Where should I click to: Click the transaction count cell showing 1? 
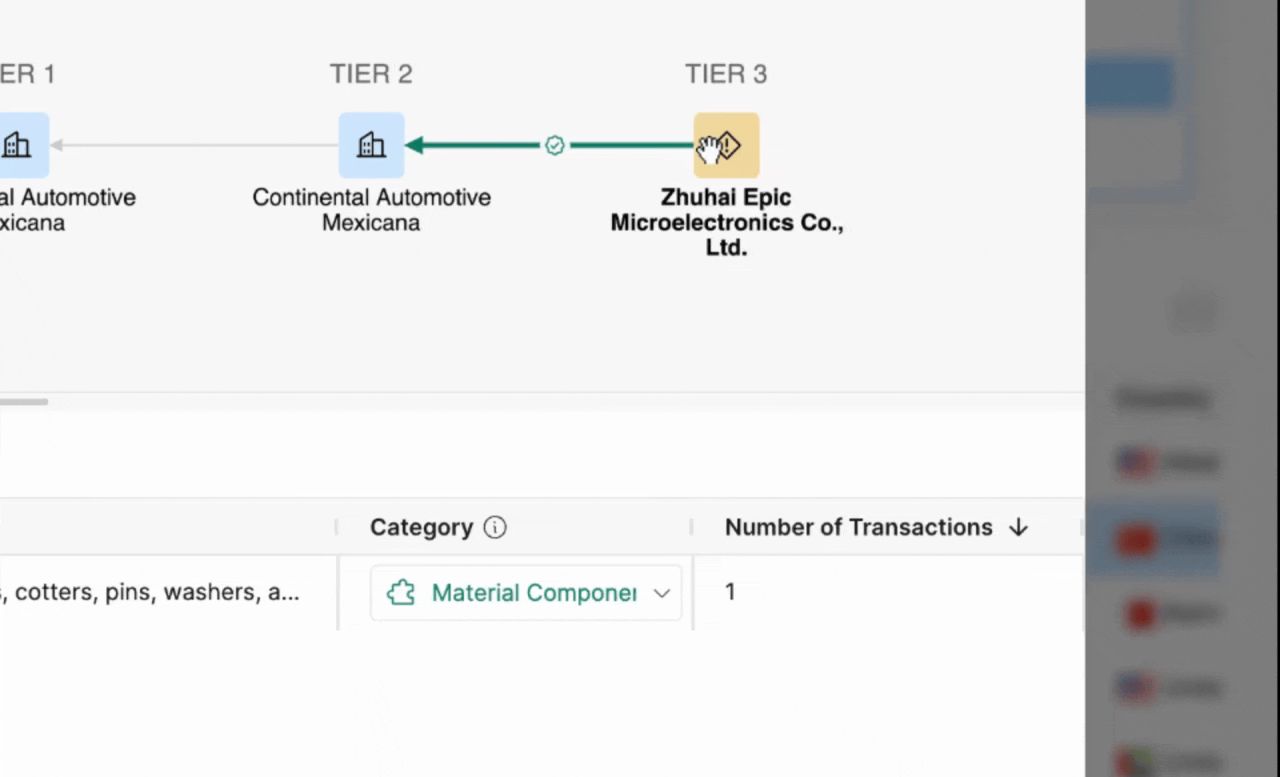[x=730, y=592]
